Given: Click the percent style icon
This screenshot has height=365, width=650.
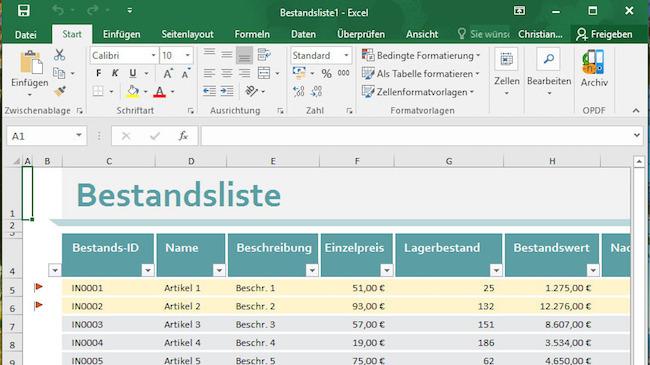Looking at the screenshot, I should click(327, 74).
